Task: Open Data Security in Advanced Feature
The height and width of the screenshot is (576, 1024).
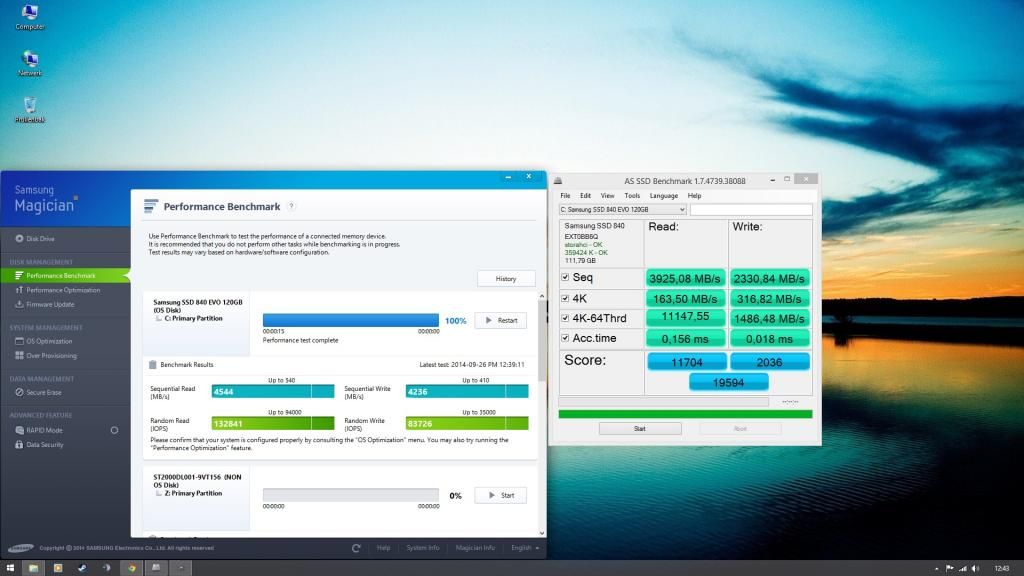Action: (x=44, y=444)
